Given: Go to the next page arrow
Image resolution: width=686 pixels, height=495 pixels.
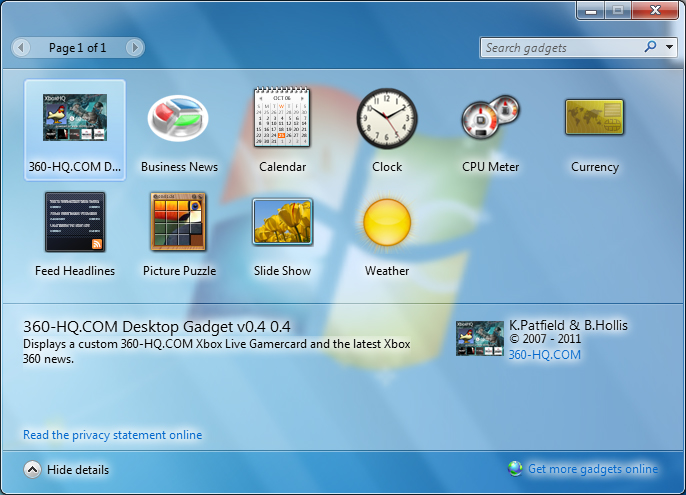Looking at the screenshot, I should point(134,47).
